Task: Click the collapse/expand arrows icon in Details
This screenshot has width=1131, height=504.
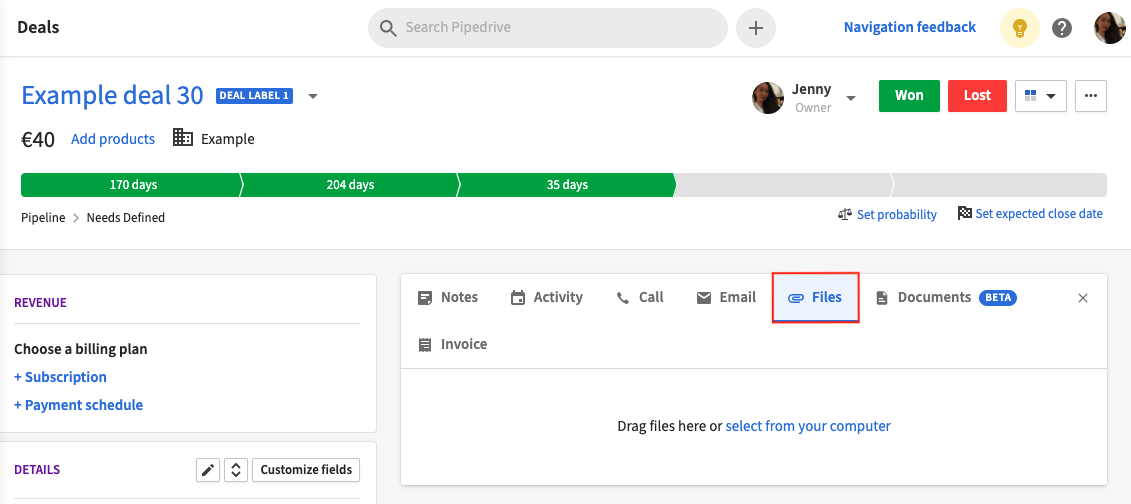Action: 235,470
